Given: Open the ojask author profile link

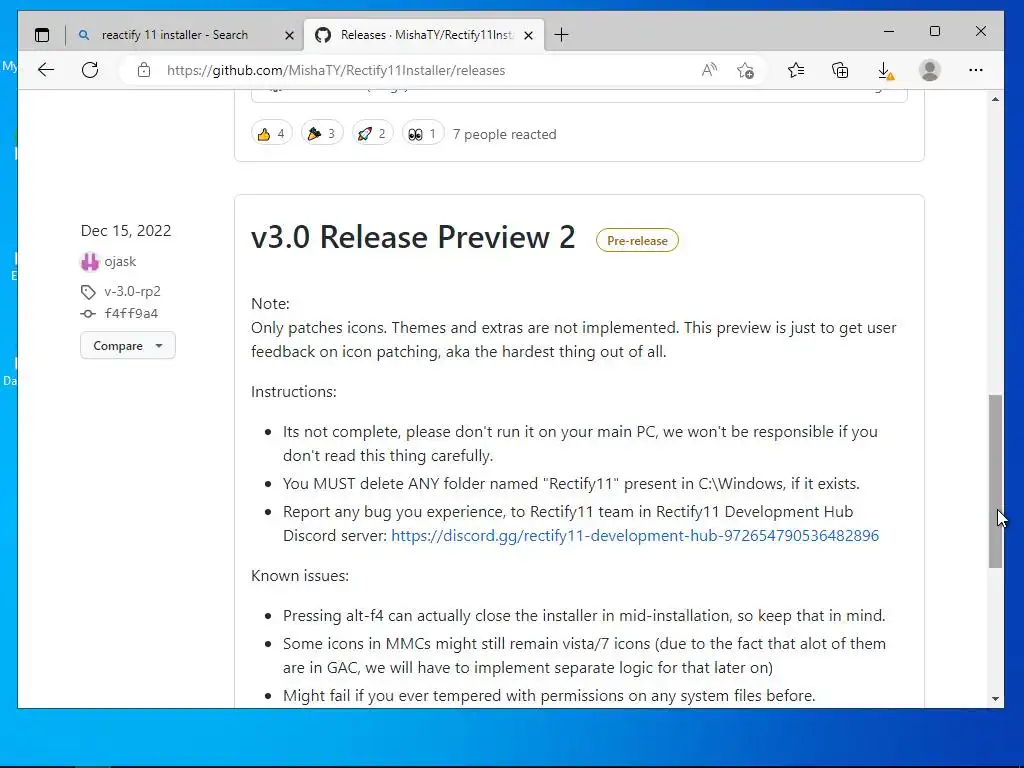Looking at the screenshot, I should click(120, 261).
